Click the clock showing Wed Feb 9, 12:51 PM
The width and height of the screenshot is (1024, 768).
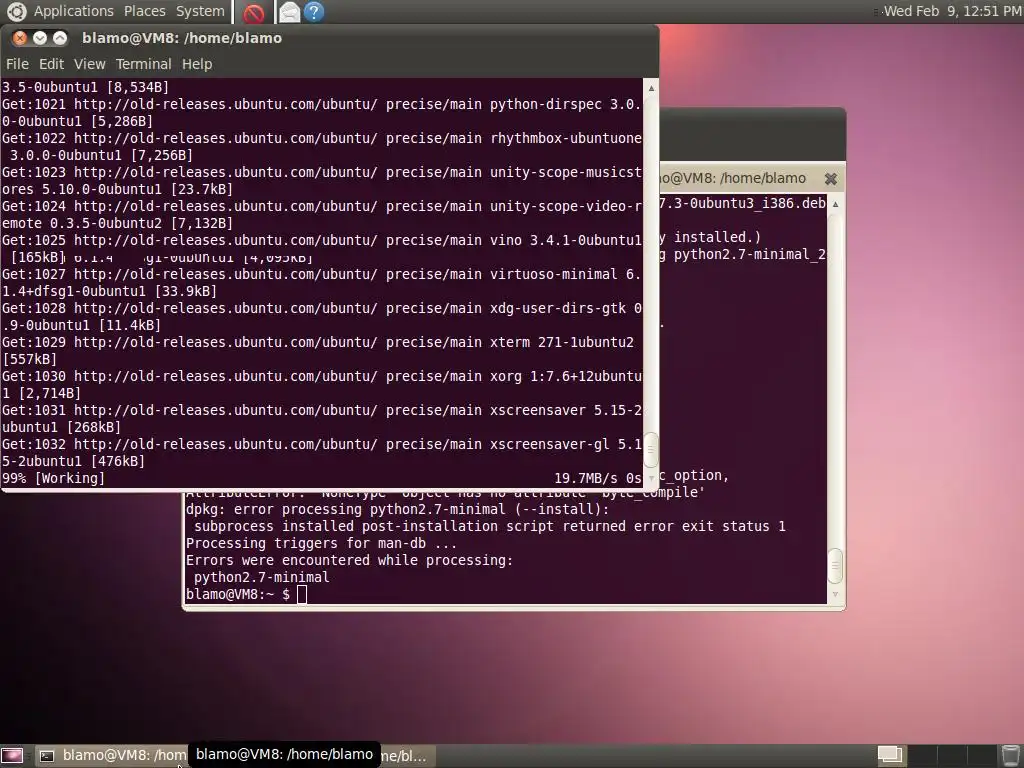pos(952,11)
